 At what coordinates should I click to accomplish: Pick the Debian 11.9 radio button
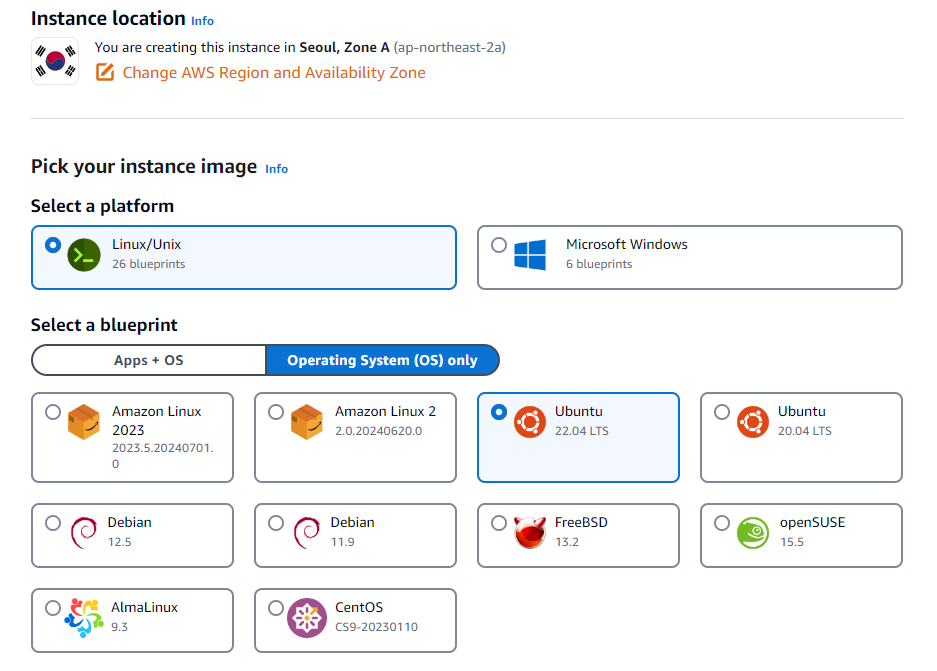pos(275,523)
